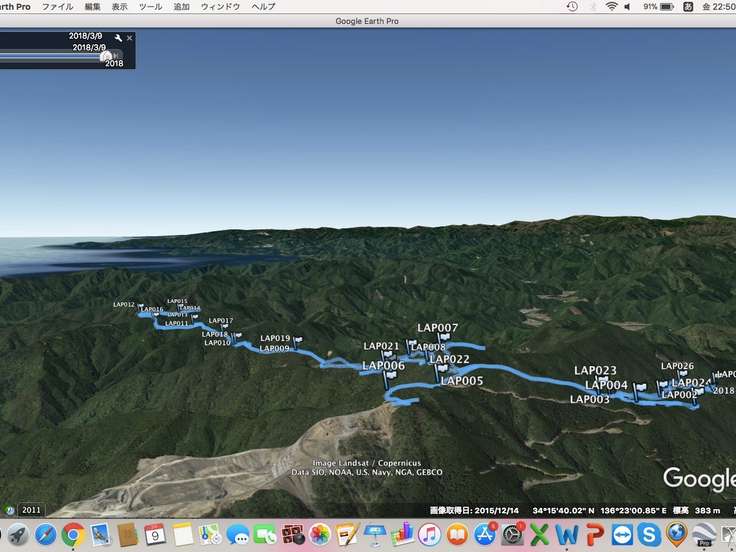Click the LAP019 flag marker
The width and height of the screenshot is (736, 552).
[297, 341]
